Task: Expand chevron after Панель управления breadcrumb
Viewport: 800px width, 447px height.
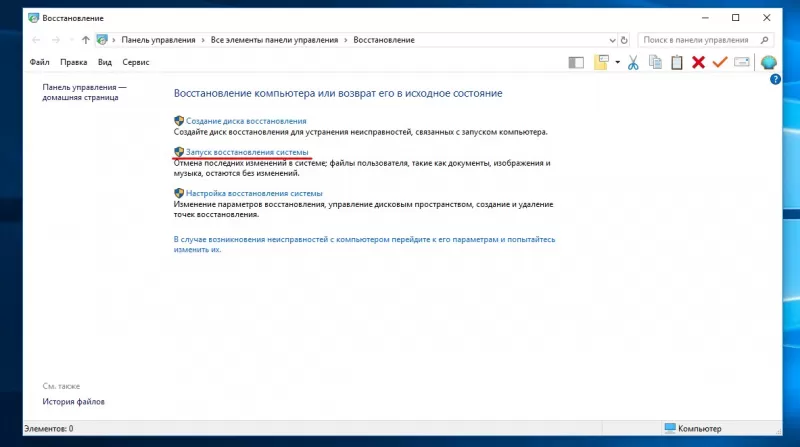Action: (x=203, y=40)
